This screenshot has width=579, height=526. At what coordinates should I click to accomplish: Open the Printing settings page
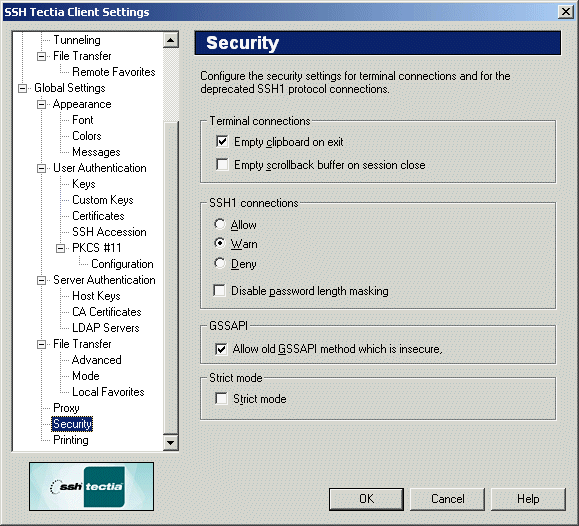tap(71, 440)
